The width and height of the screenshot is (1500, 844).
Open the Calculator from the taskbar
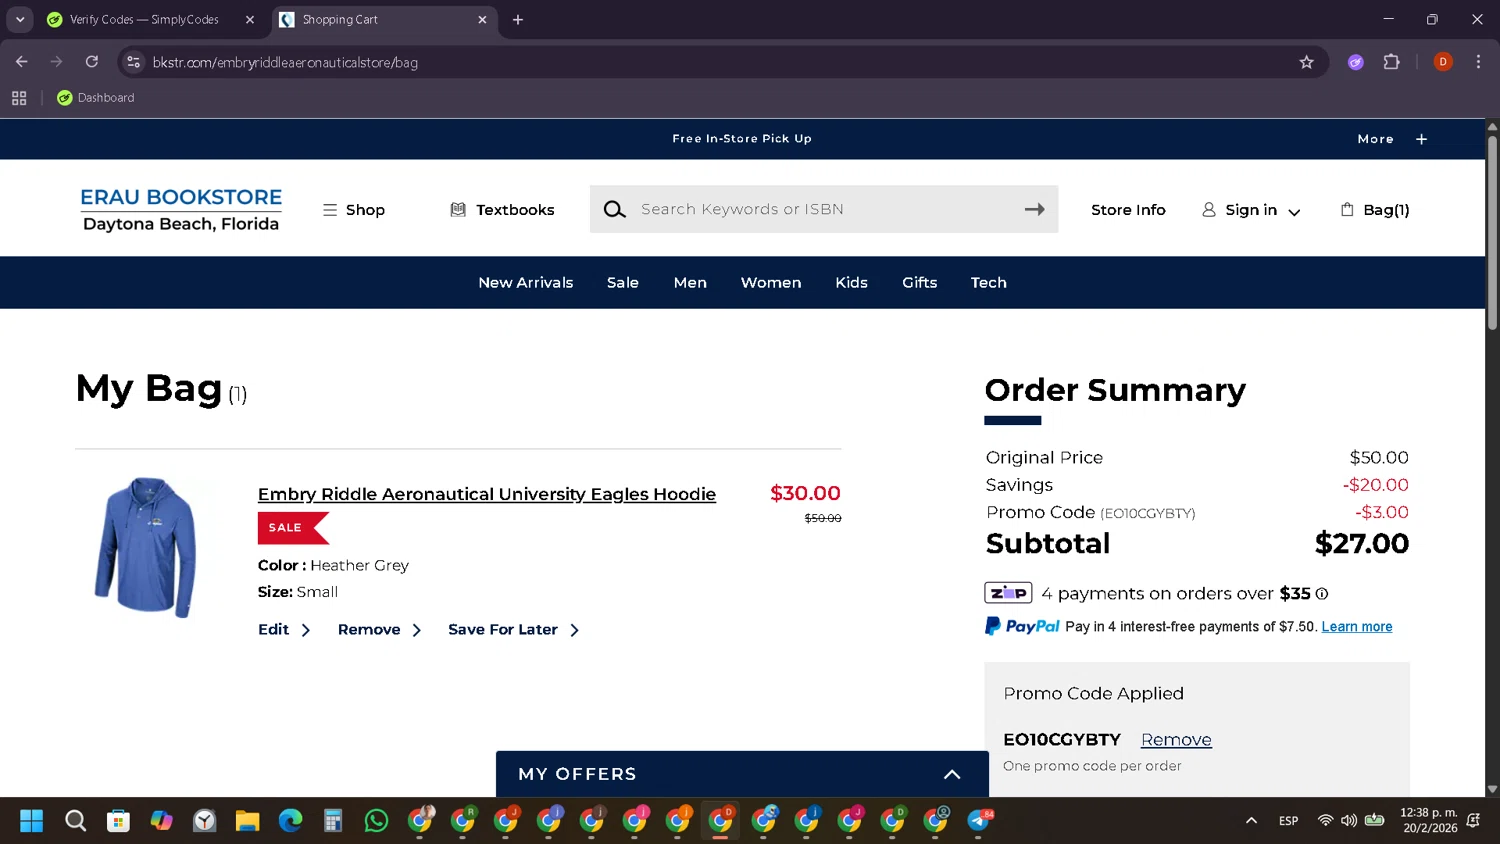pos(333,821)
